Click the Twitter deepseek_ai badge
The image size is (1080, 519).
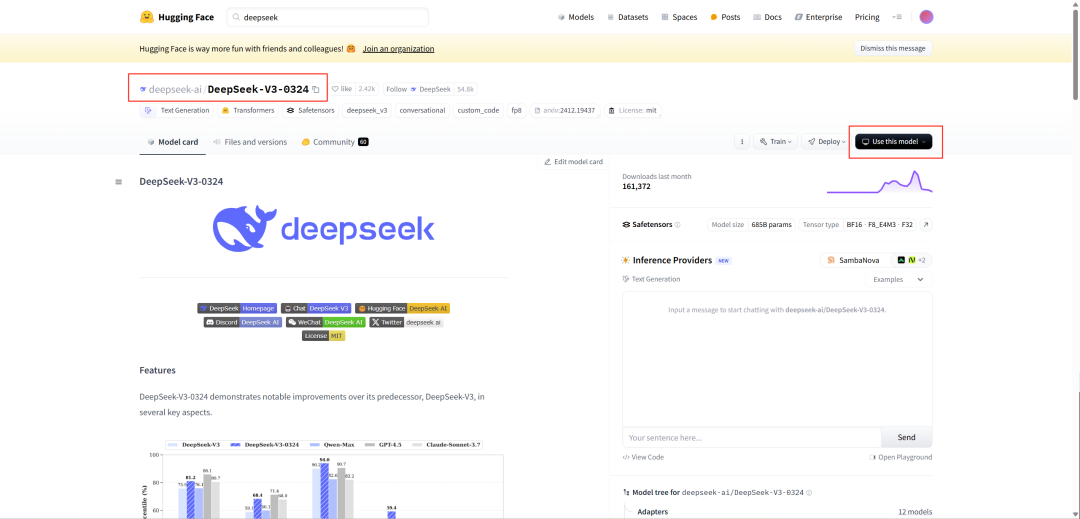tap(406, 322)
